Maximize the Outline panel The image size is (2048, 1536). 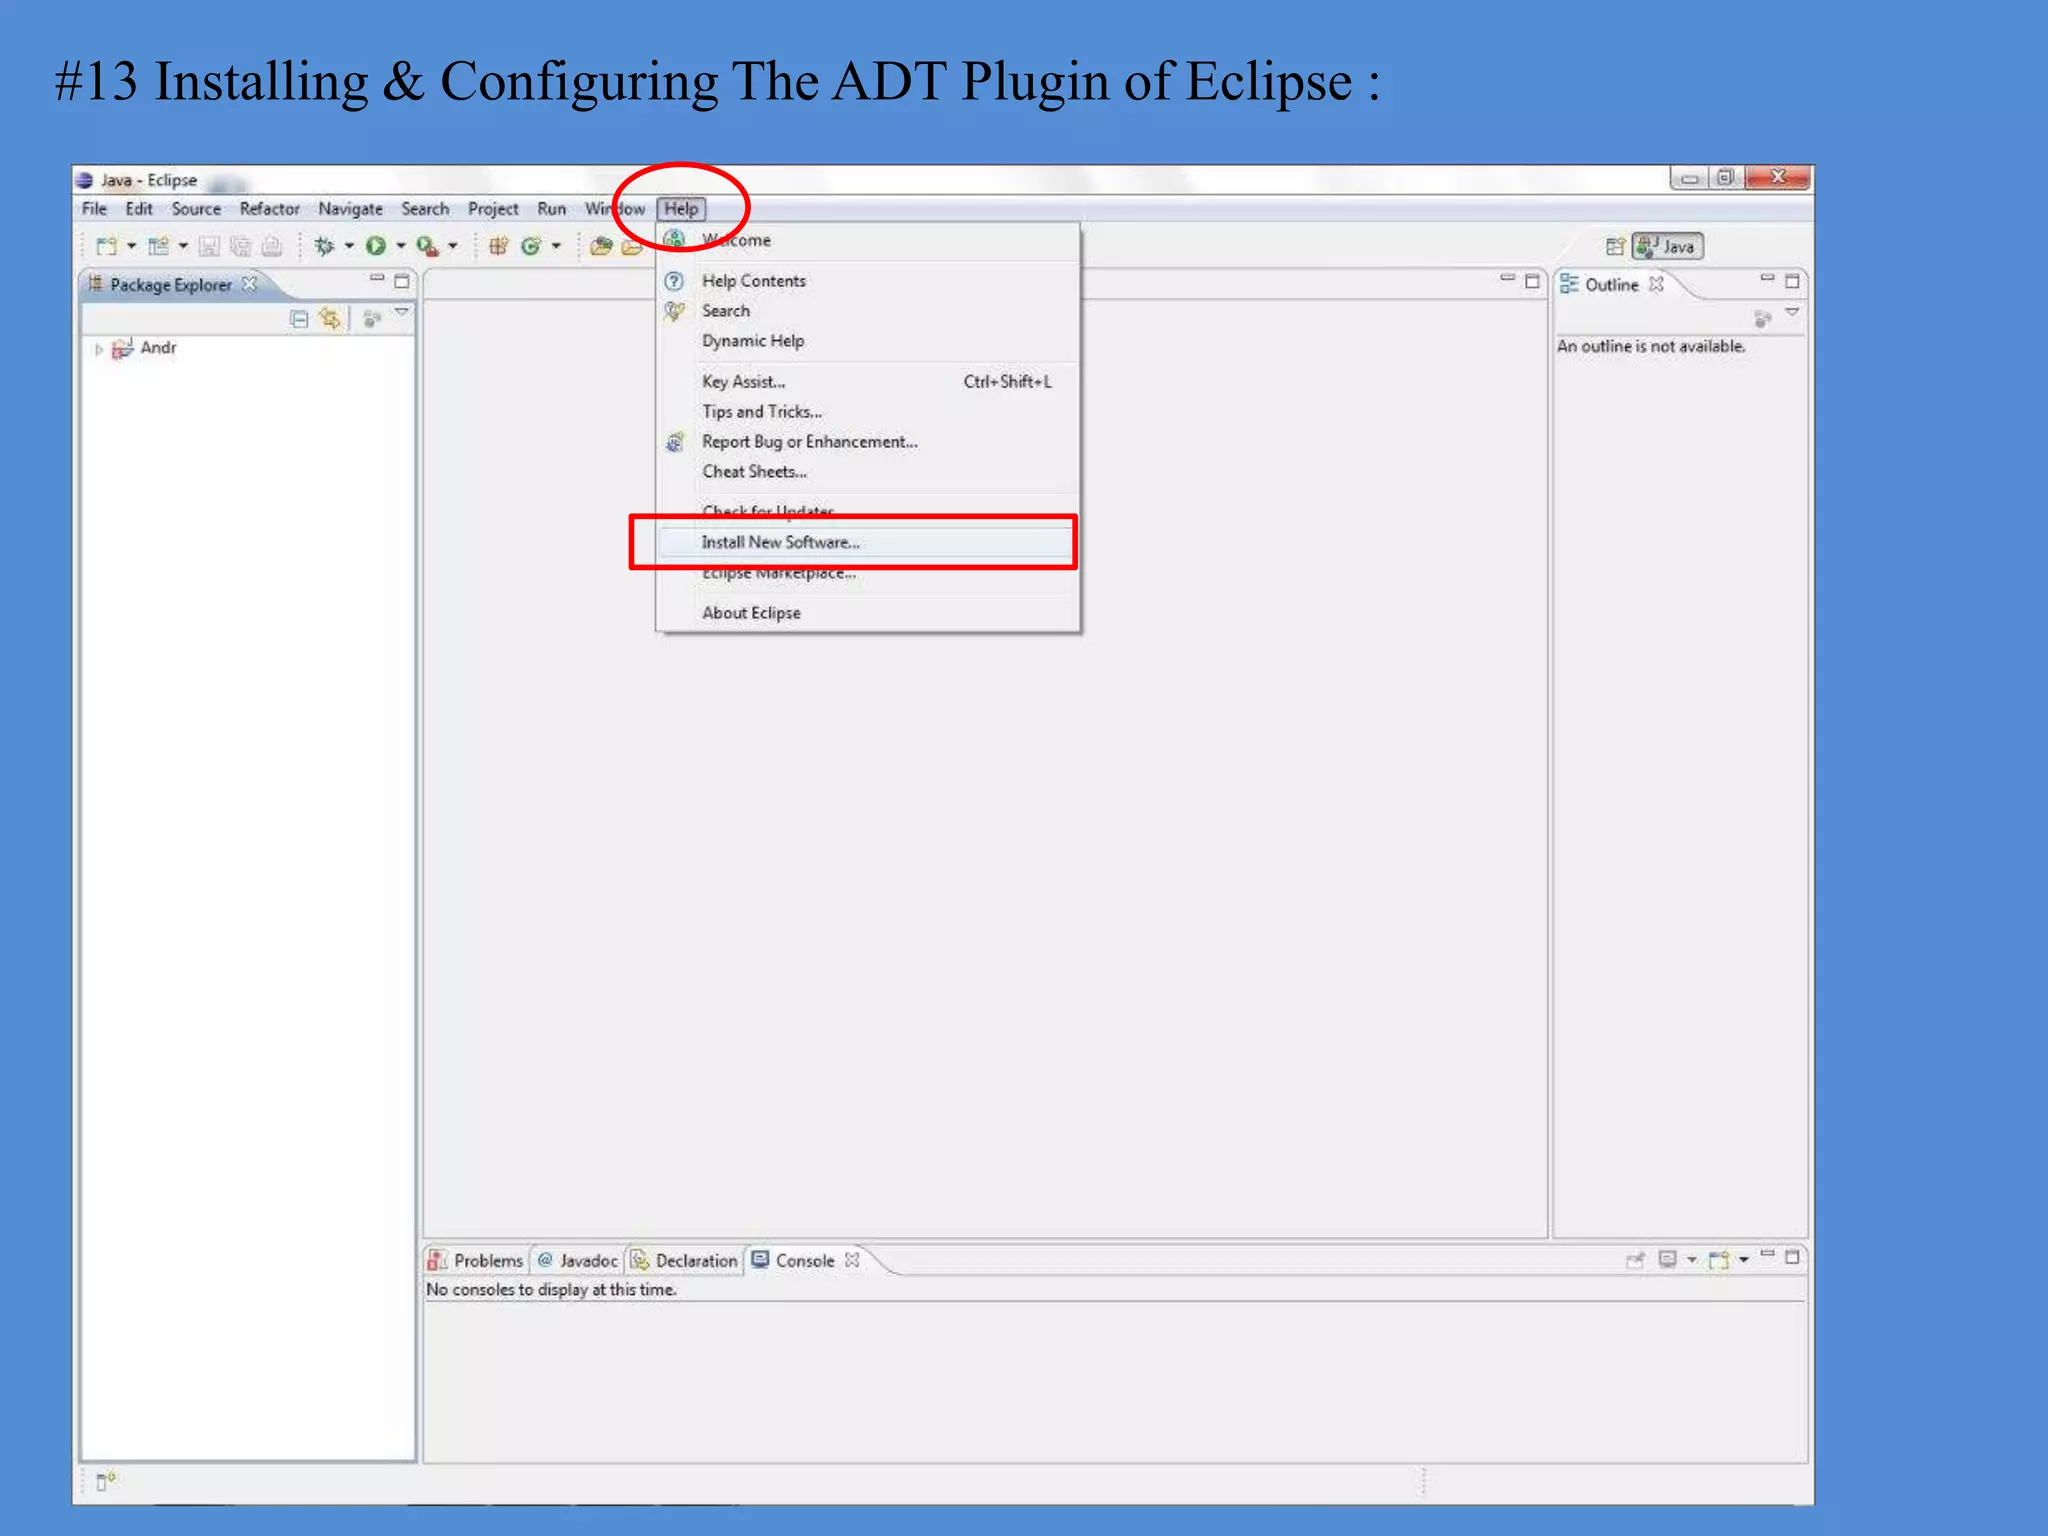tap(1792, 281)
